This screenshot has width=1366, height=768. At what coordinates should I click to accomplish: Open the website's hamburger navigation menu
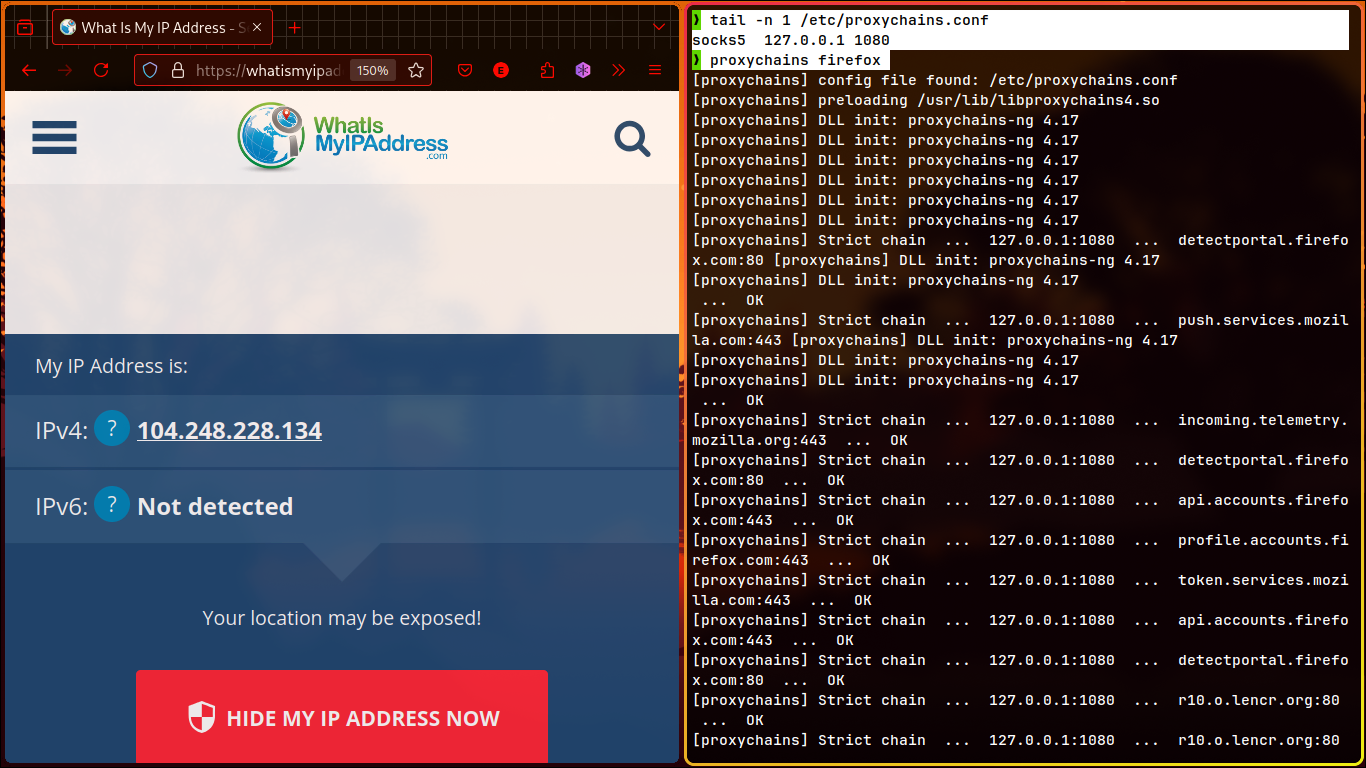54,138
